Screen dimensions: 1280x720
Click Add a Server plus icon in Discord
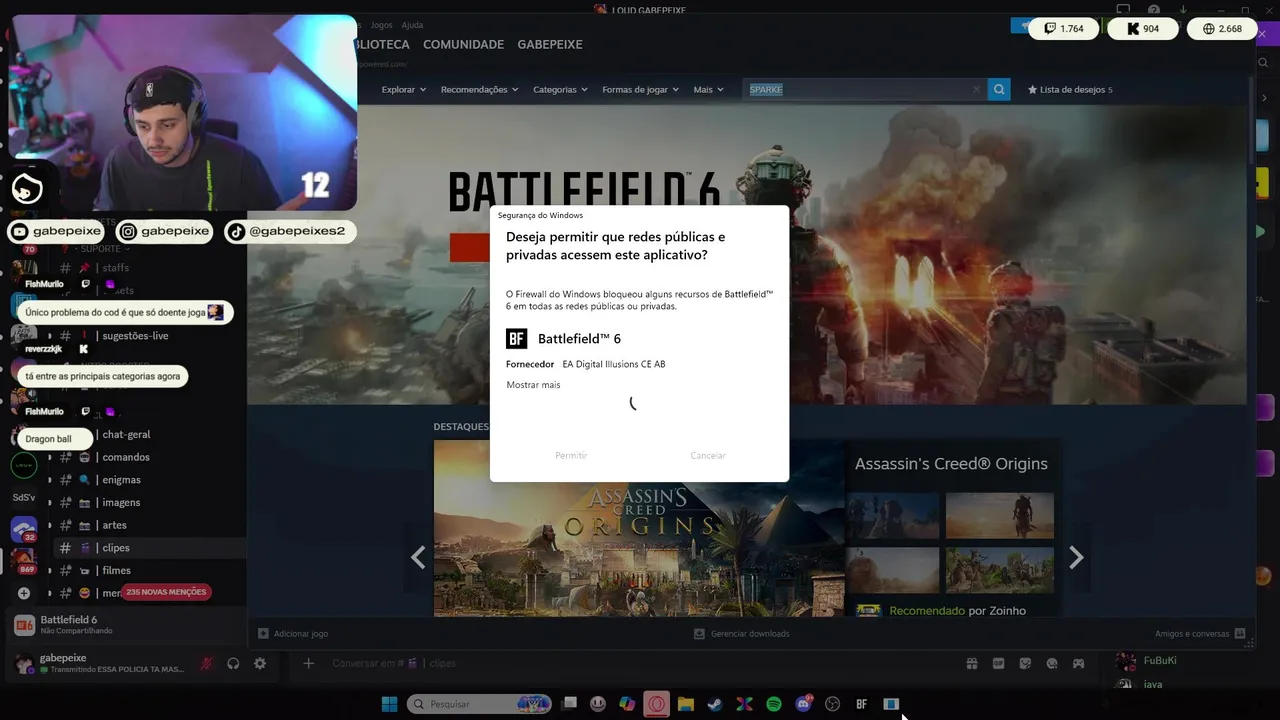24,593
